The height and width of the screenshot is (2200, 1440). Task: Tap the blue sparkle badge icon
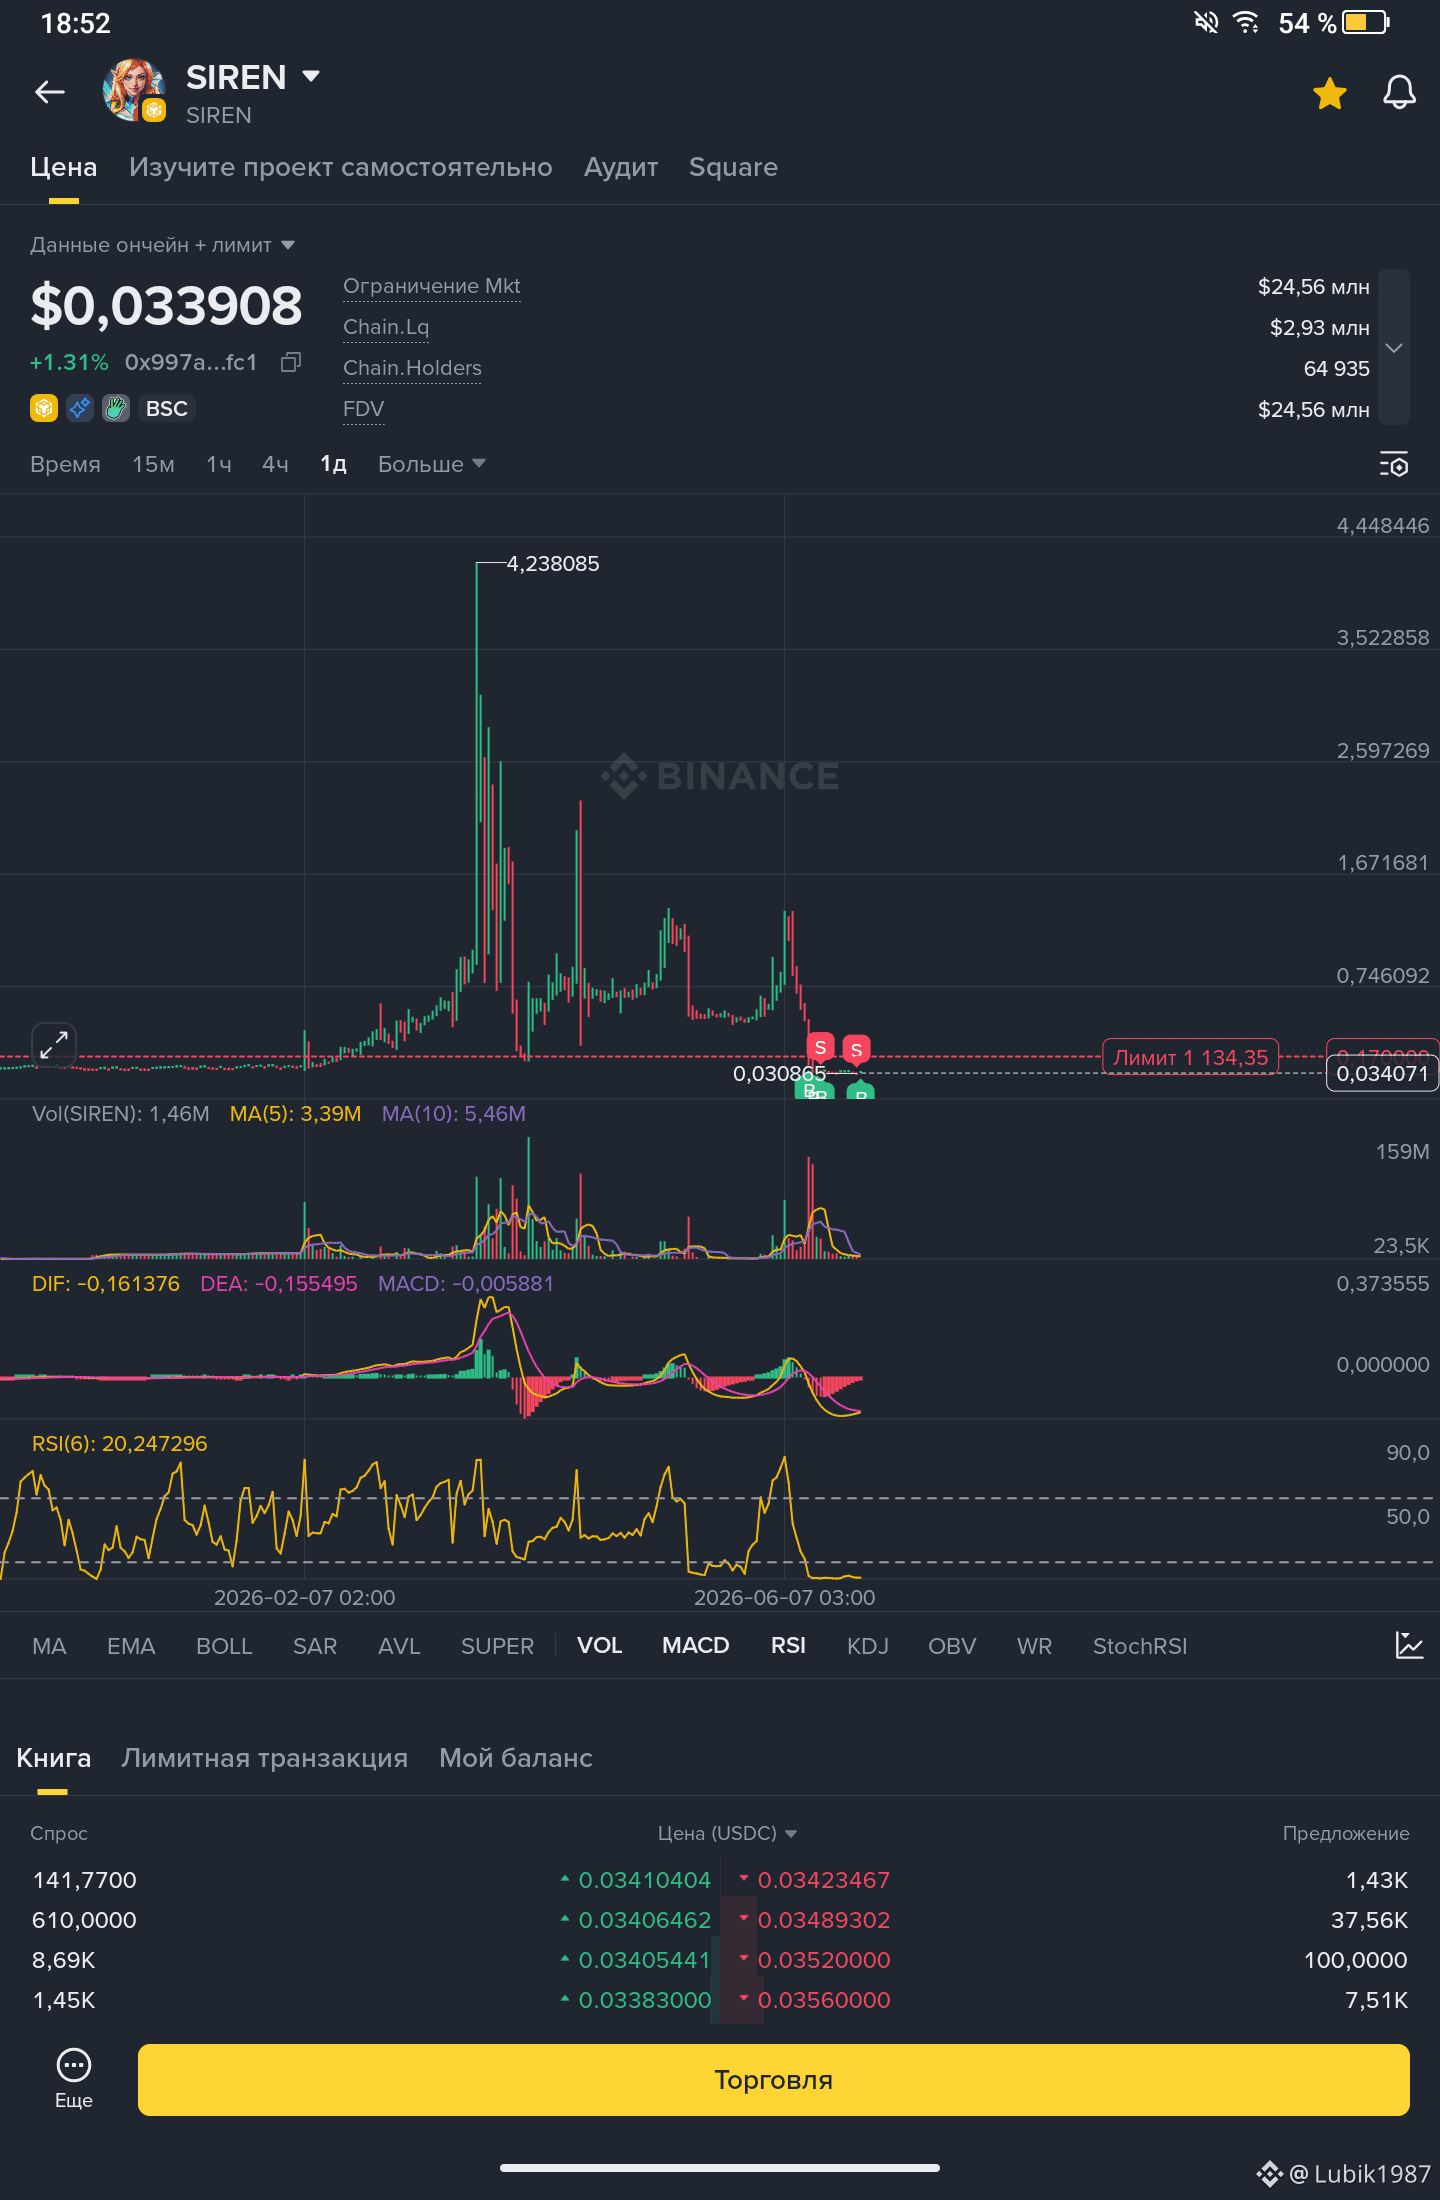coord(80,408)
